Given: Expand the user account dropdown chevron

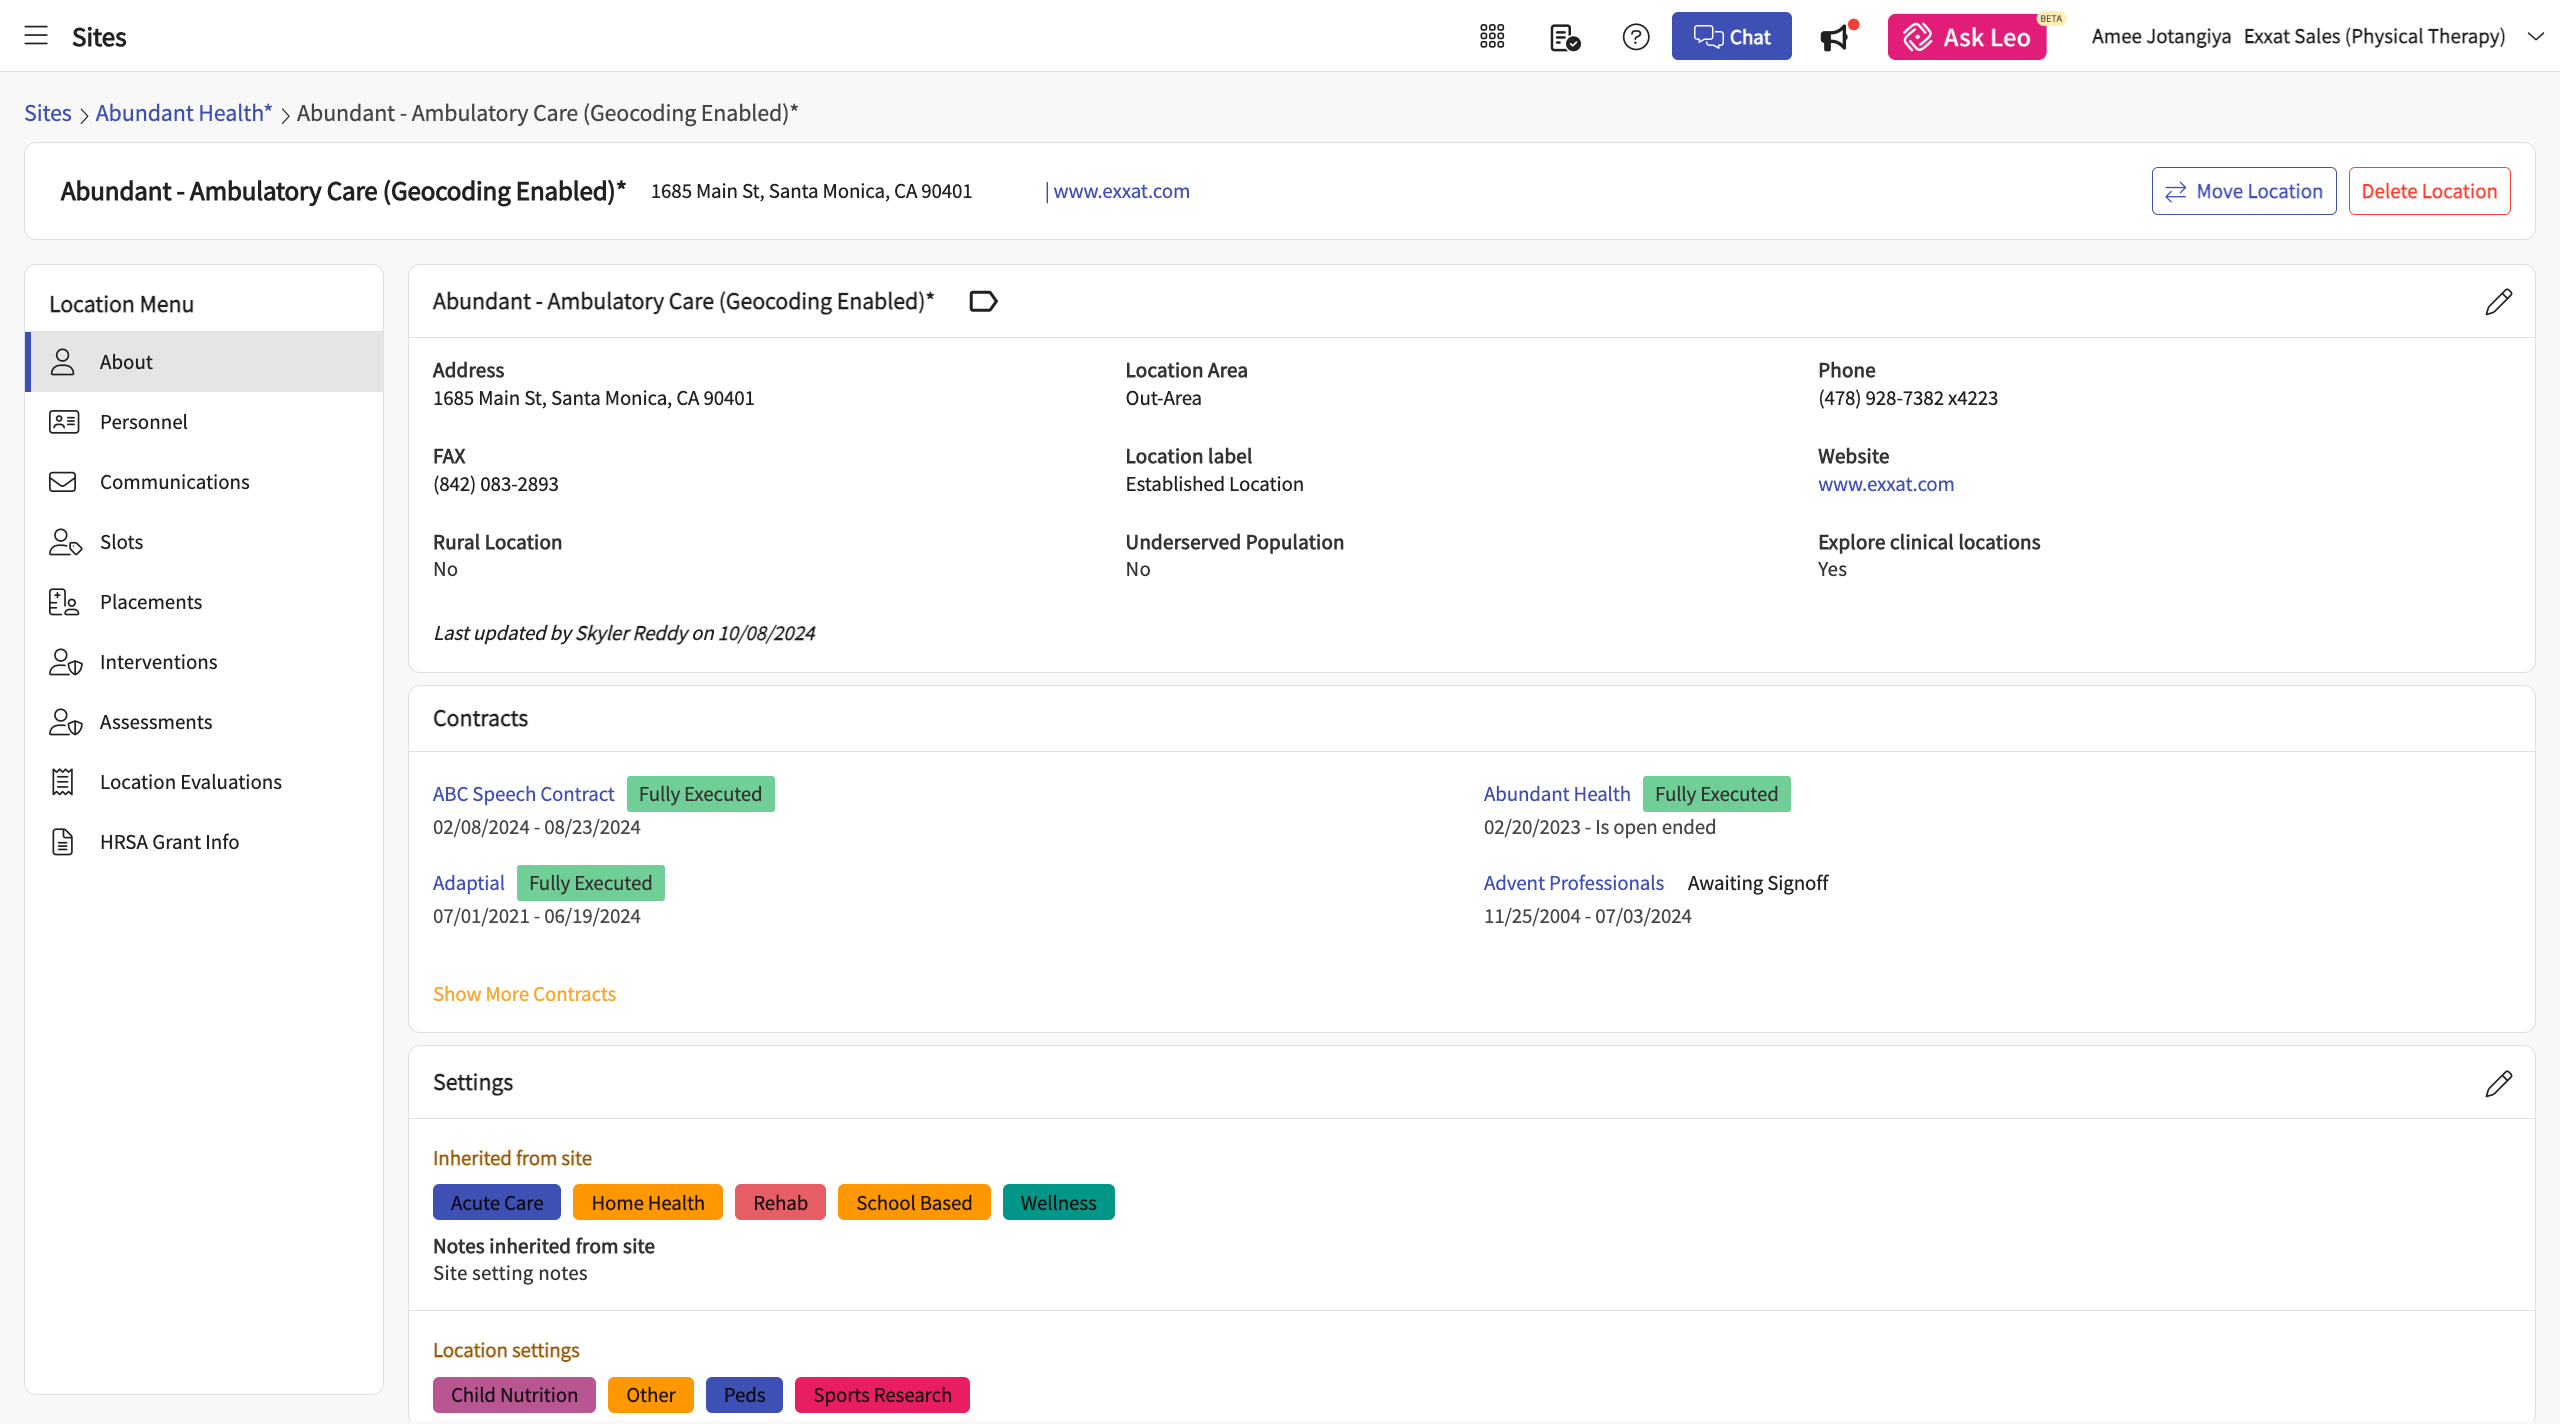Looking at the screenshot, I should click(x=2535, y=37).
